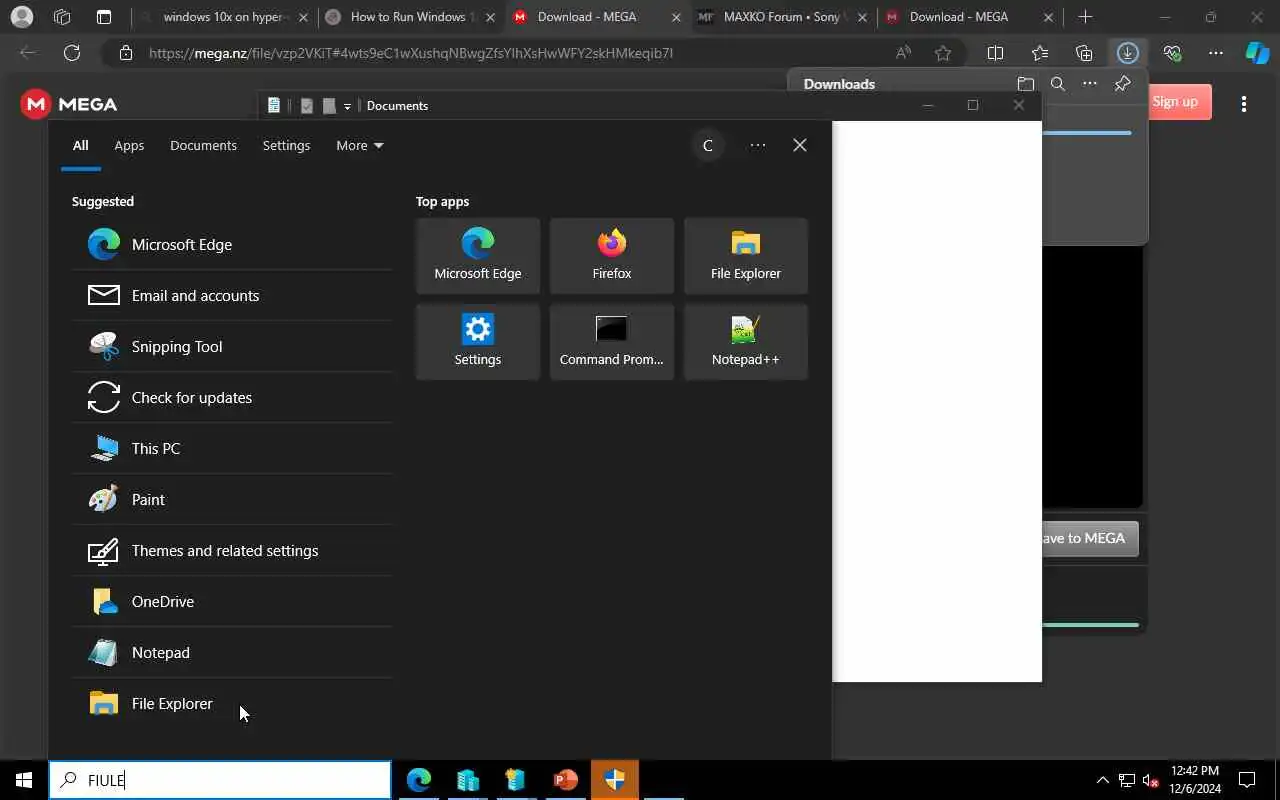This screenshot has height=800, width=1280.
Task: Switch to the Settings search tab
Action: [286, 145]
